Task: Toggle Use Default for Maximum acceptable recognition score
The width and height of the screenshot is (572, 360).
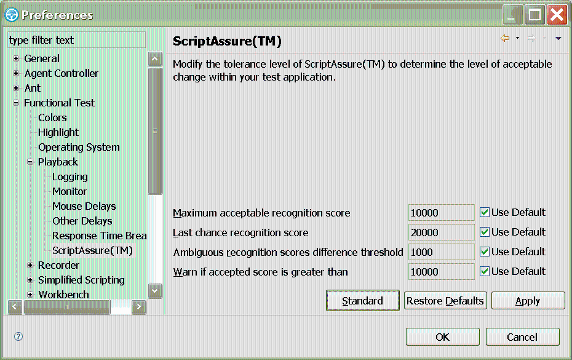Action: pyautogui.click(x=485, y=212)
